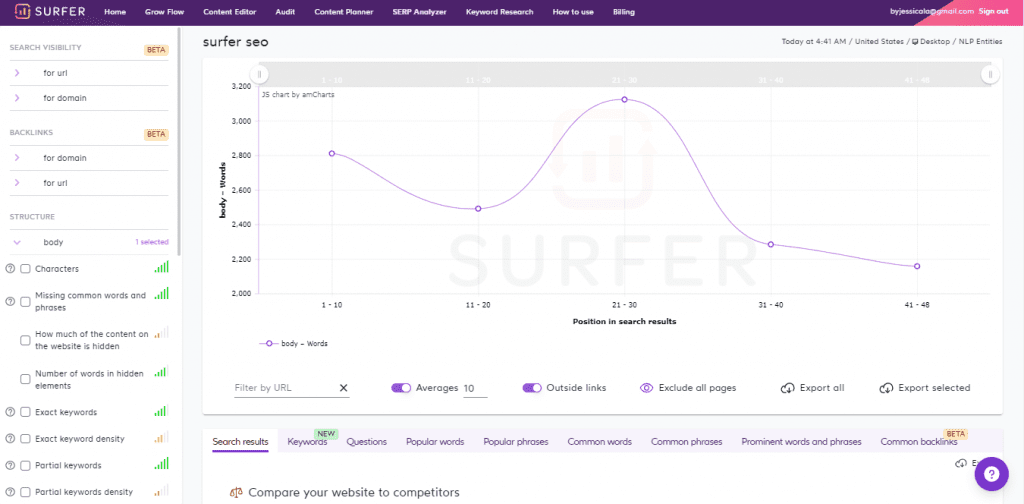Clear the Filter by URL field with X
The height and width of the screenshot is (504, 1024).
[344, 388]
